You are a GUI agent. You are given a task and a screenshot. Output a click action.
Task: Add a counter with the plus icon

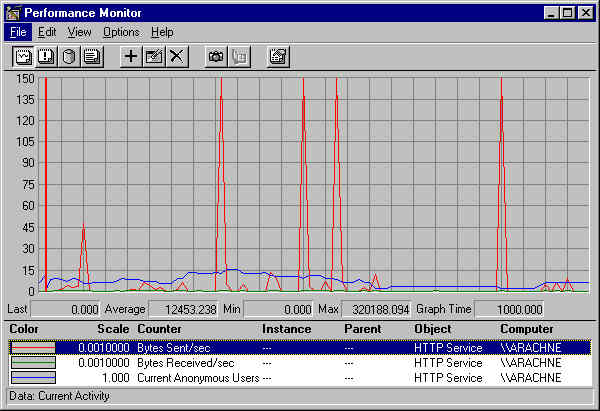(x=130, y=56)
